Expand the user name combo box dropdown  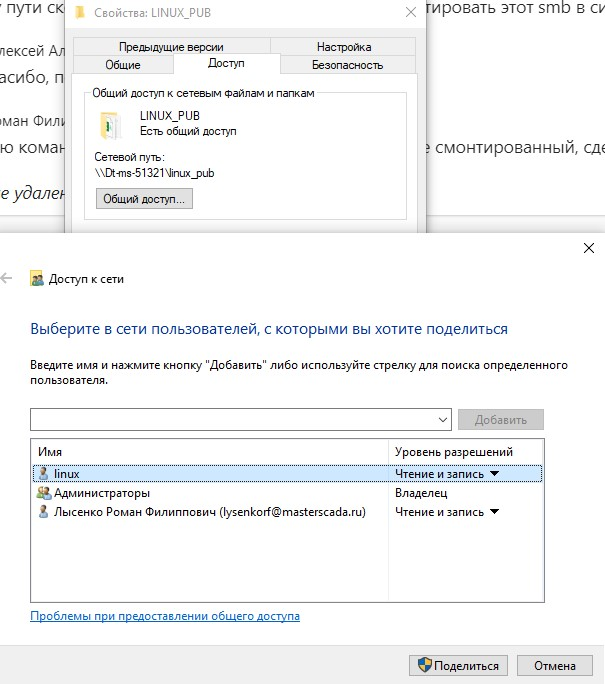coord(443,419)
